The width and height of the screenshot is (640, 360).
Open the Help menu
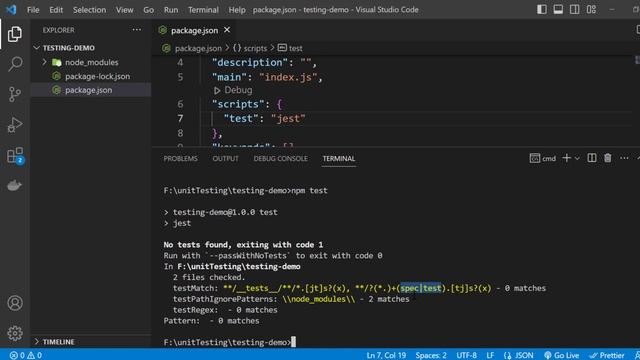tap(237, 10)
